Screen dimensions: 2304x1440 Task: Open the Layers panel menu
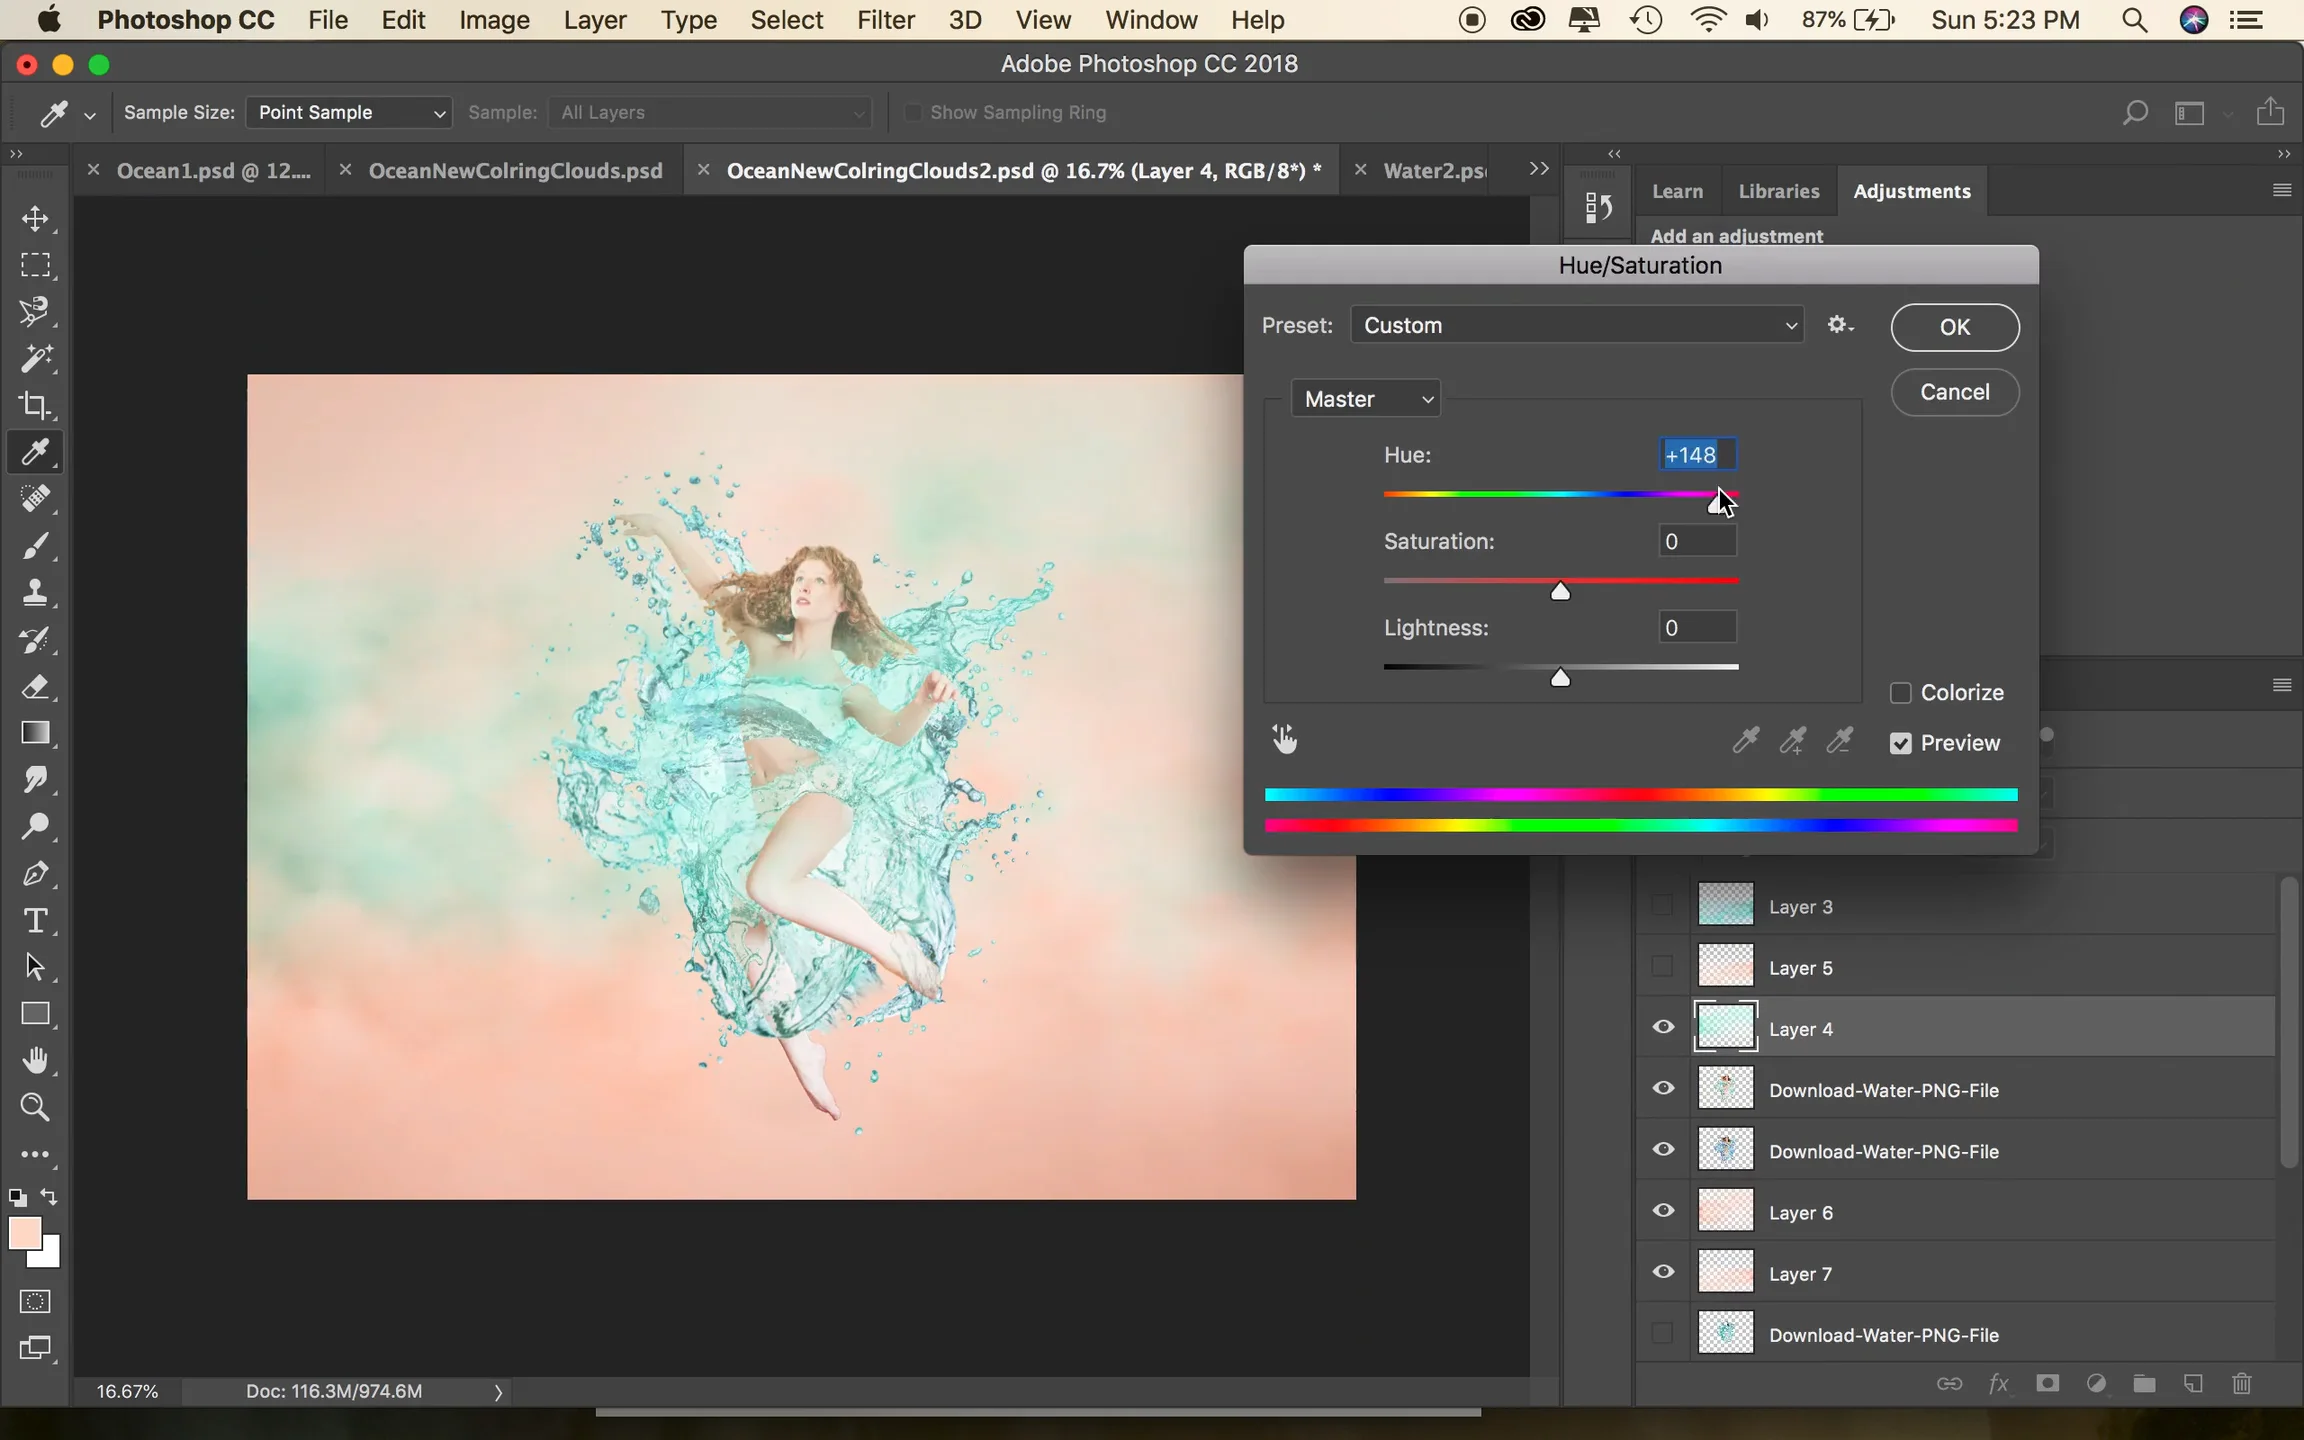(2281, 685)
